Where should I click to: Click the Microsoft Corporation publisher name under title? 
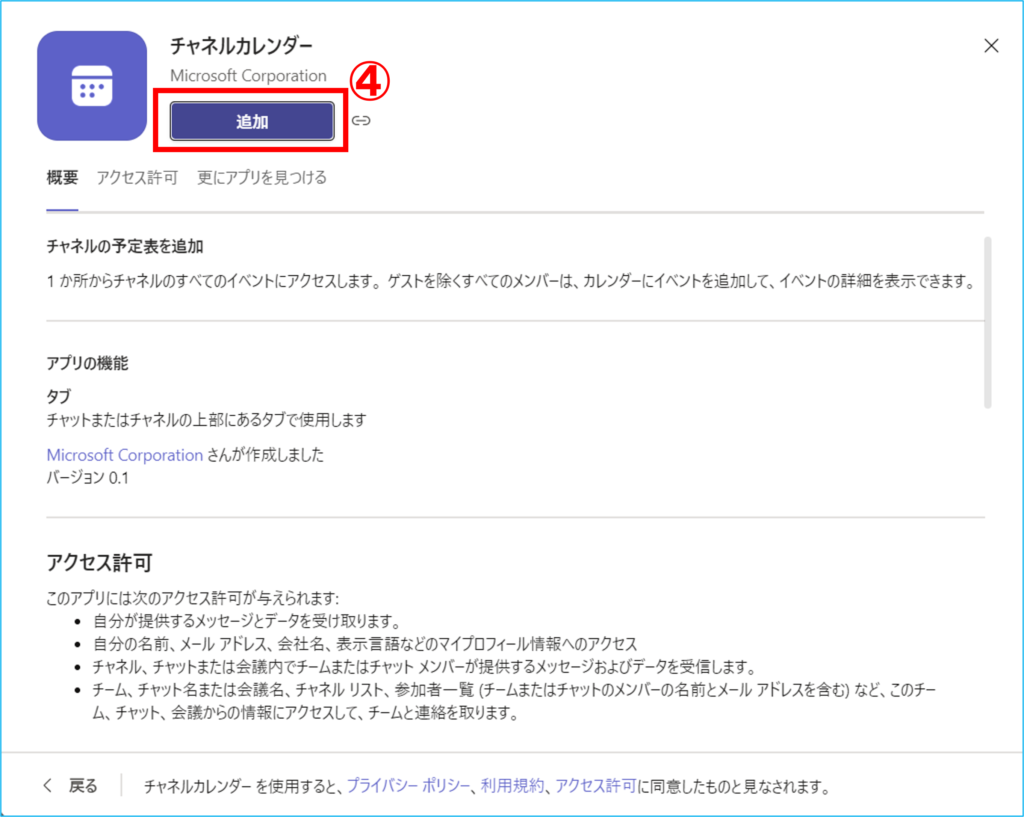(248, 75)
